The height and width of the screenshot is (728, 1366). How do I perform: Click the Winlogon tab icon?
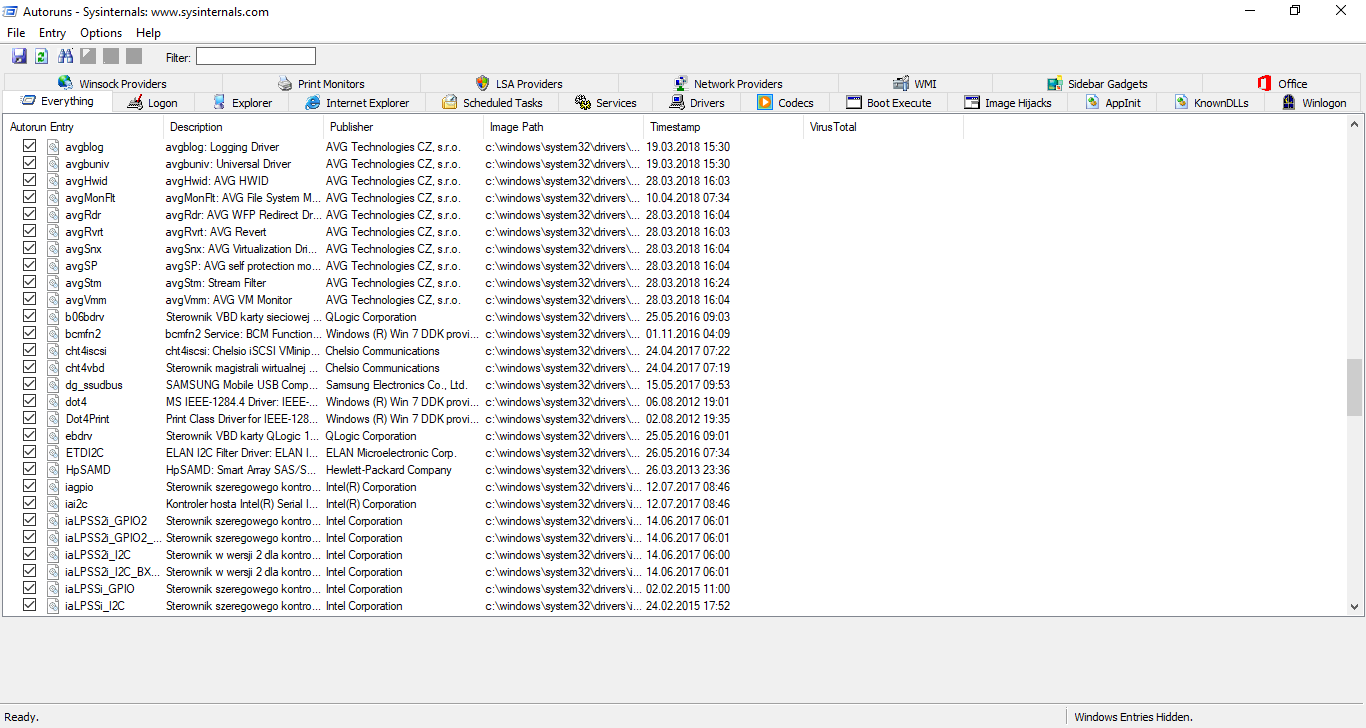pyautogui.click(x=1289, y=102)
